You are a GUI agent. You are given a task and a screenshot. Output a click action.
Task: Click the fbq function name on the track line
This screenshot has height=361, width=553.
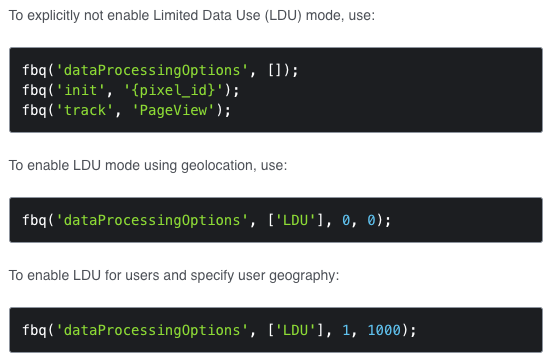pyautogui.click(x=34, y=110)
